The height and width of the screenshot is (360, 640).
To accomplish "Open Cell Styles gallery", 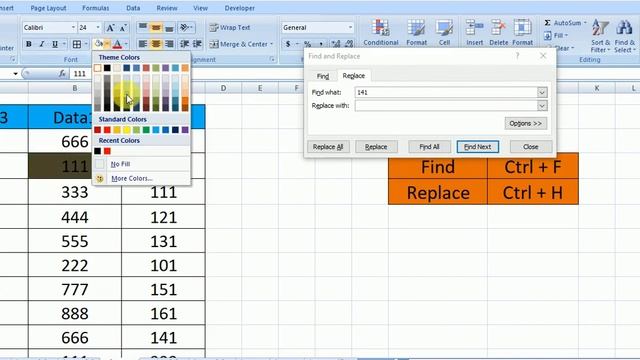I will tap(444, 32).
